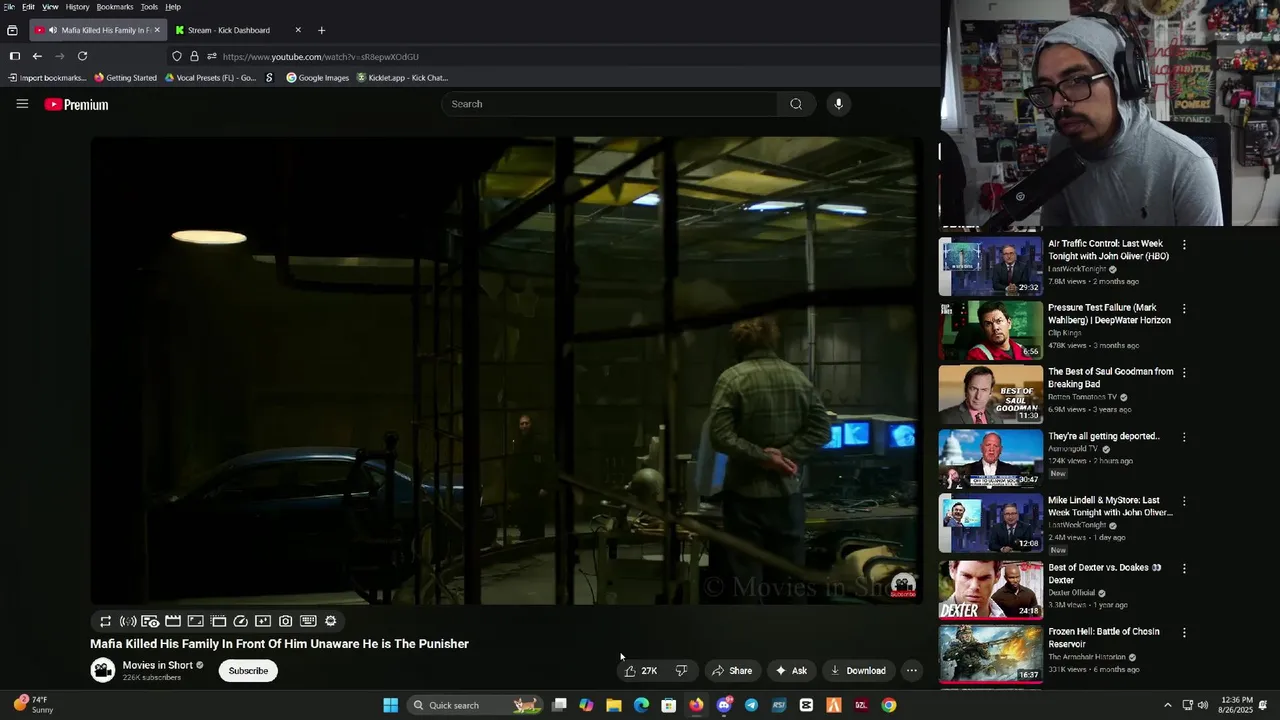Click the search magnifier button
The width and height of the screenshot is (1280, 720).
point(796,104)
